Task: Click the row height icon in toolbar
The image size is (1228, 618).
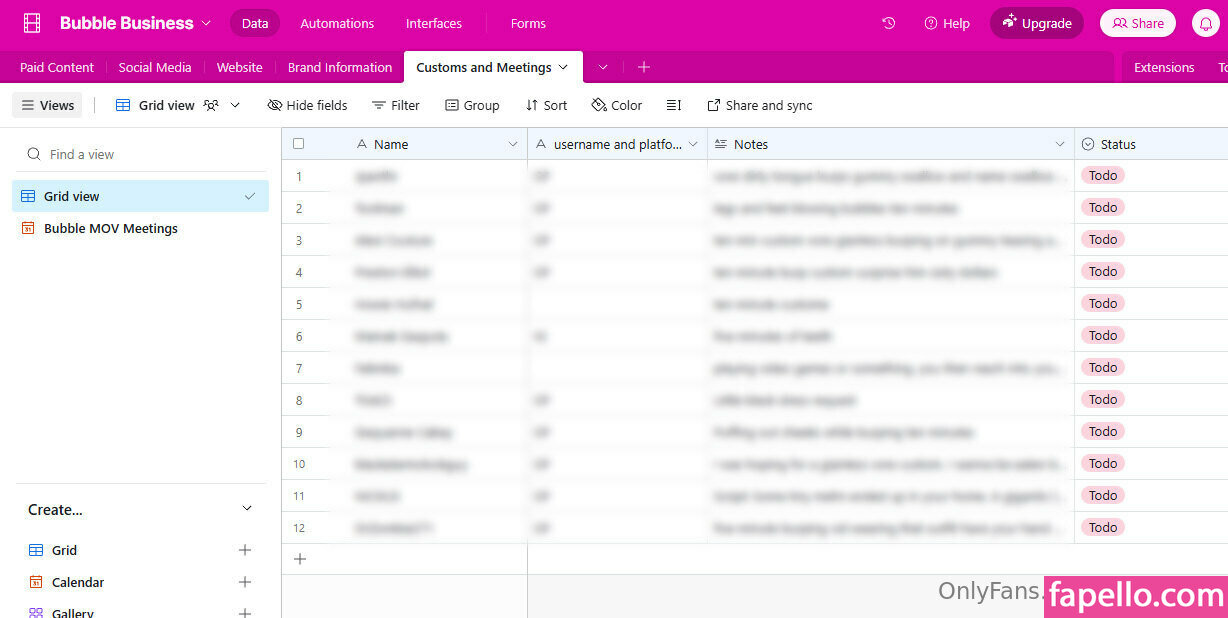Action: [x=674, y=105]
